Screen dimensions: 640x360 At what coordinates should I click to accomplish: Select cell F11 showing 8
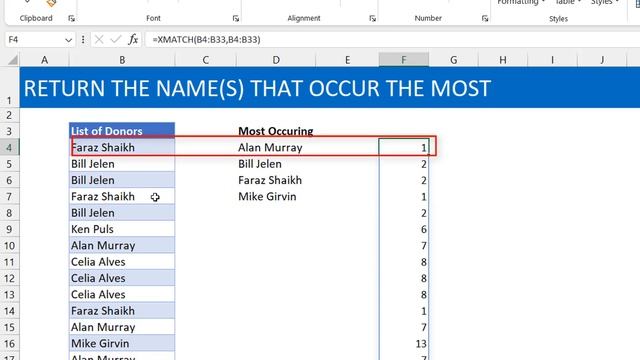pyautogui.click(x=404, y=262)
